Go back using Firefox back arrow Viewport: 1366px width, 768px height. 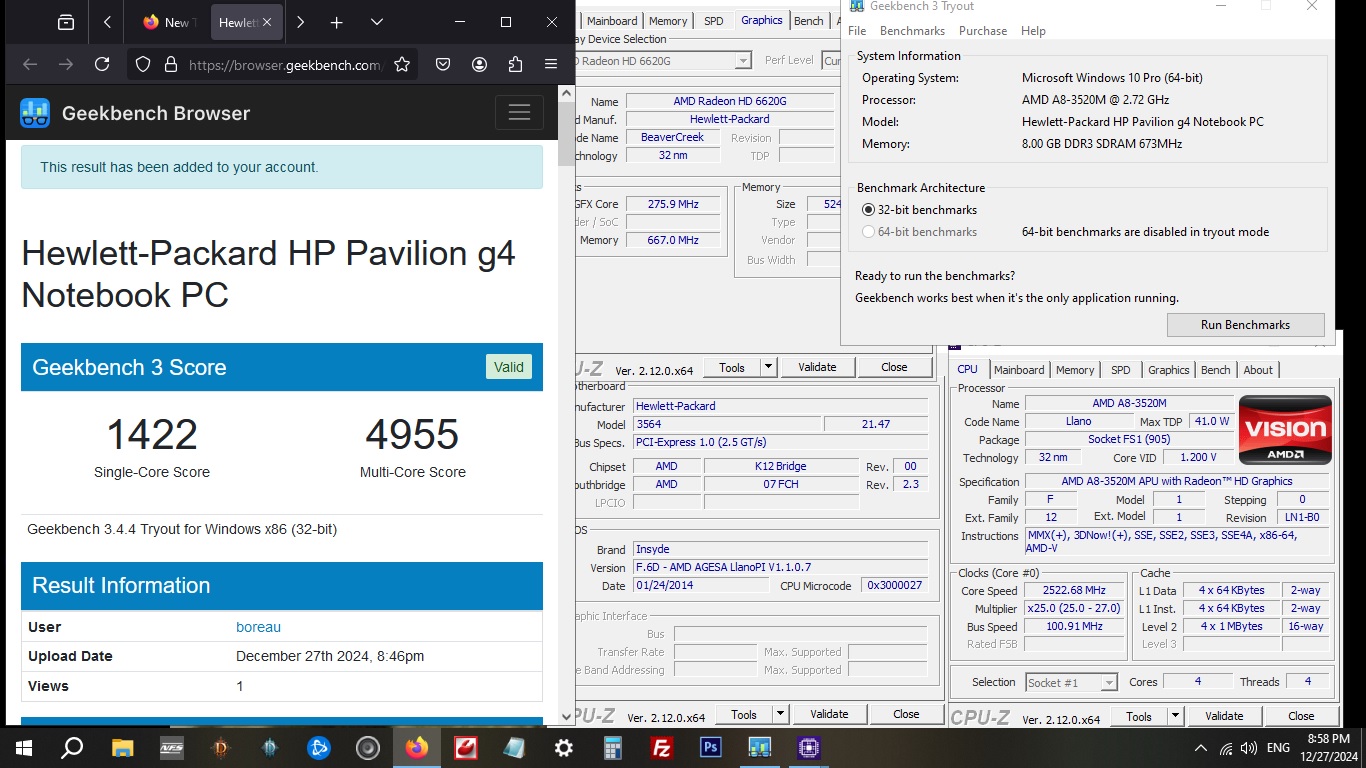tap(30, 65)
